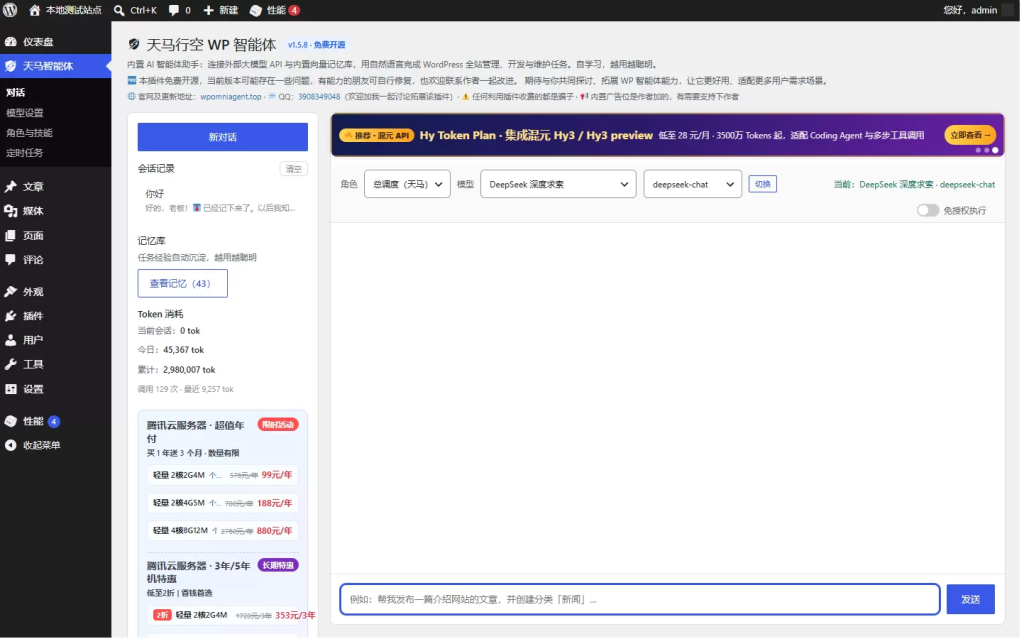Open the WordPress logo menu

point(10,10)
